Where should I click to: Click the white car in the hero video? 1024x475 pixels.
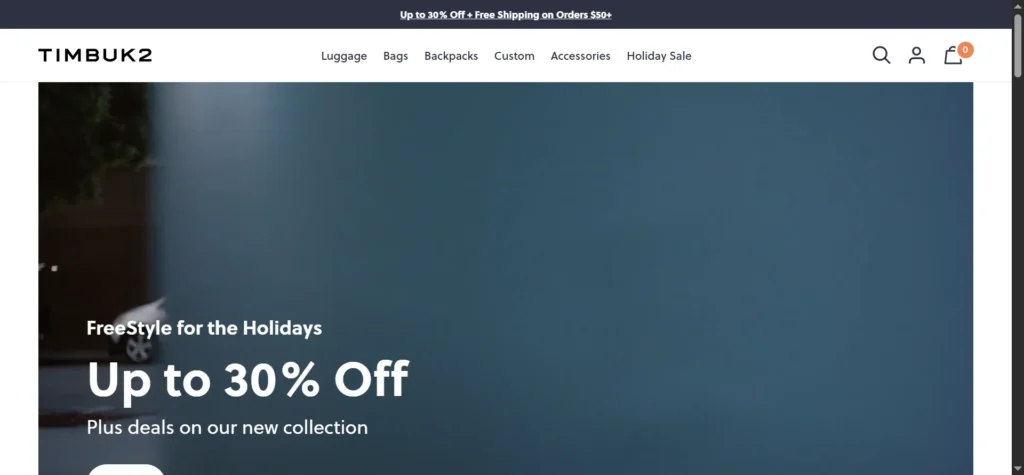[x=142, y=330]
